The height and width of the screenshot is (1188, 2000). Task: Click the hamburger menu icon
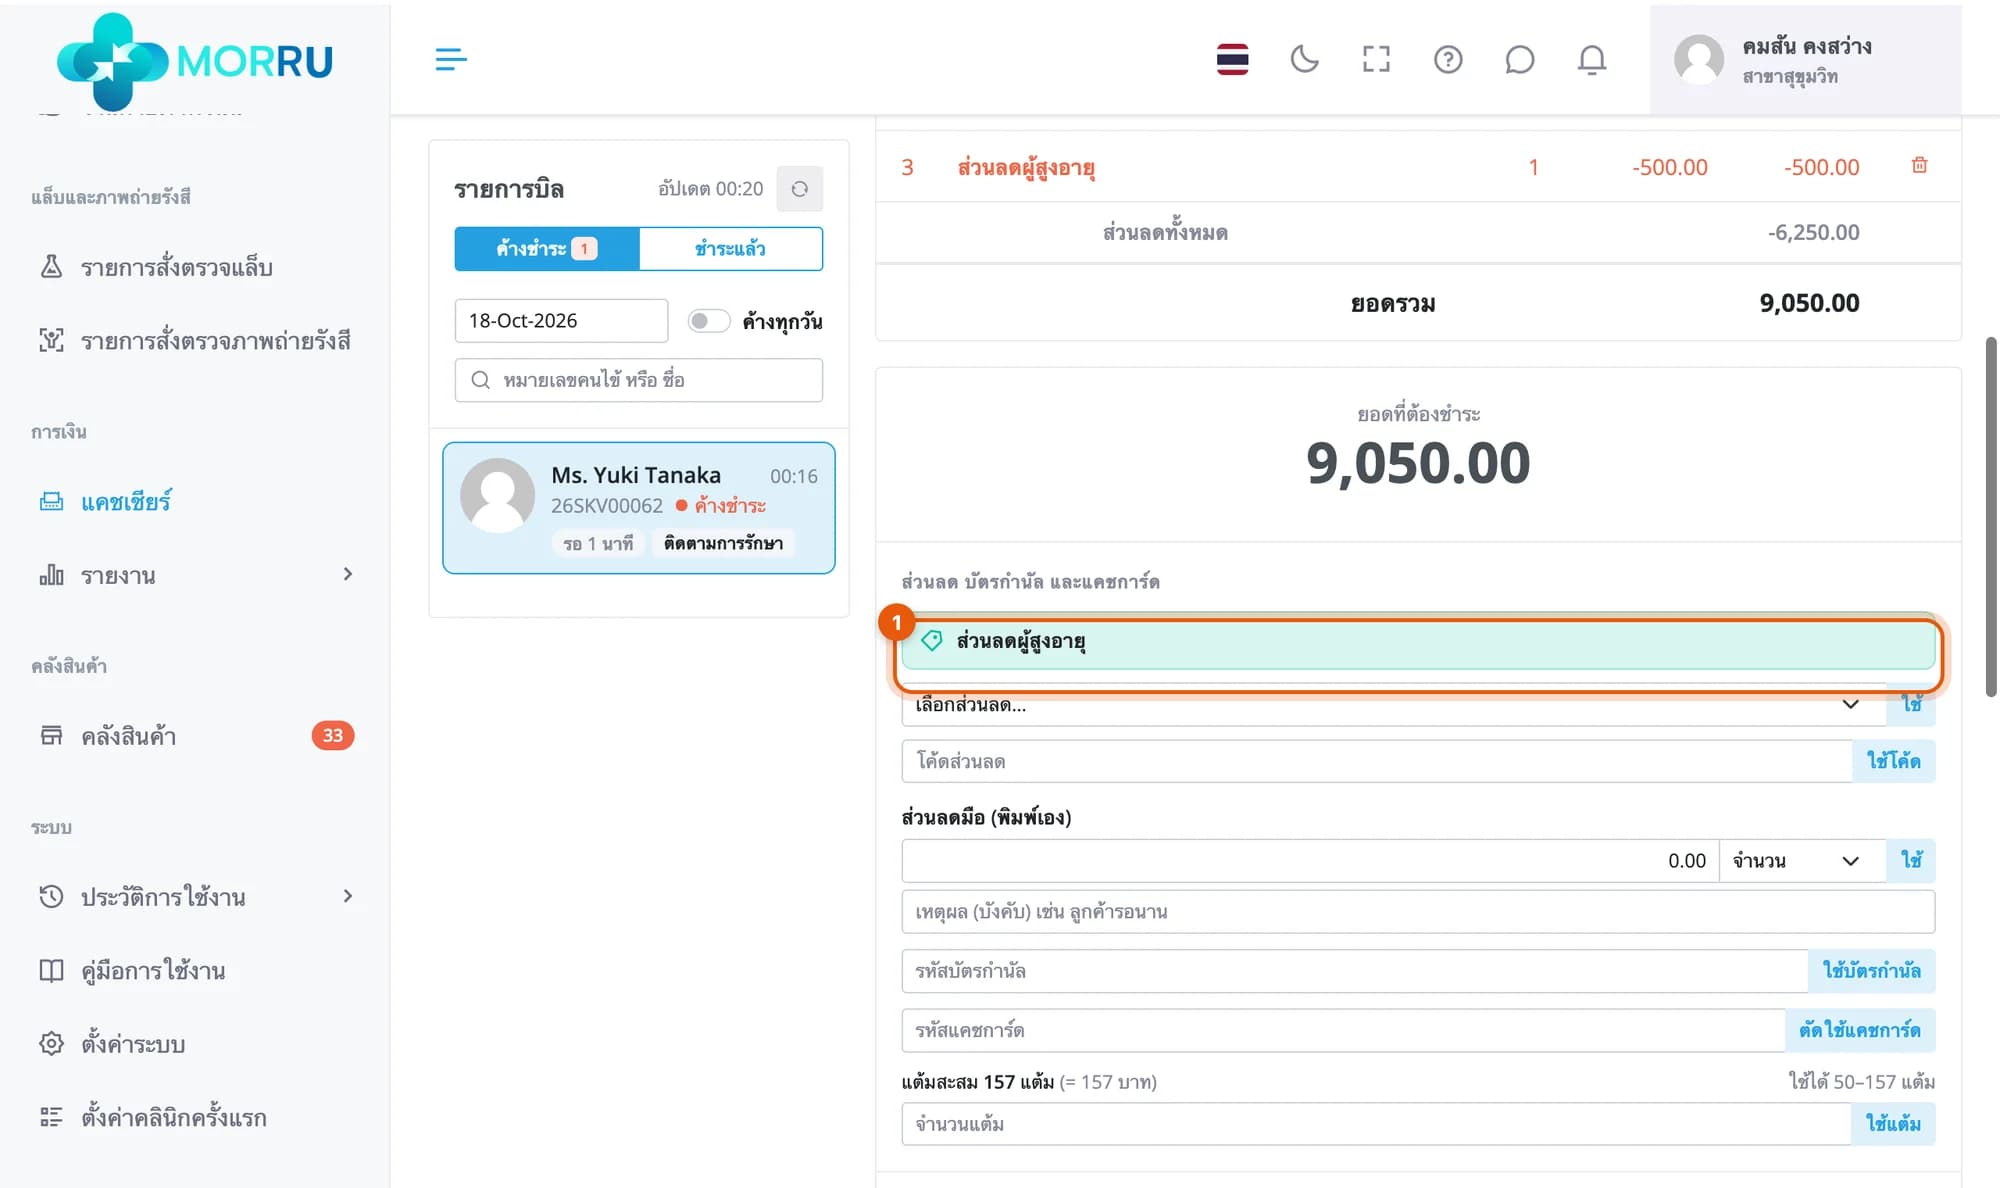click(451, 59)
